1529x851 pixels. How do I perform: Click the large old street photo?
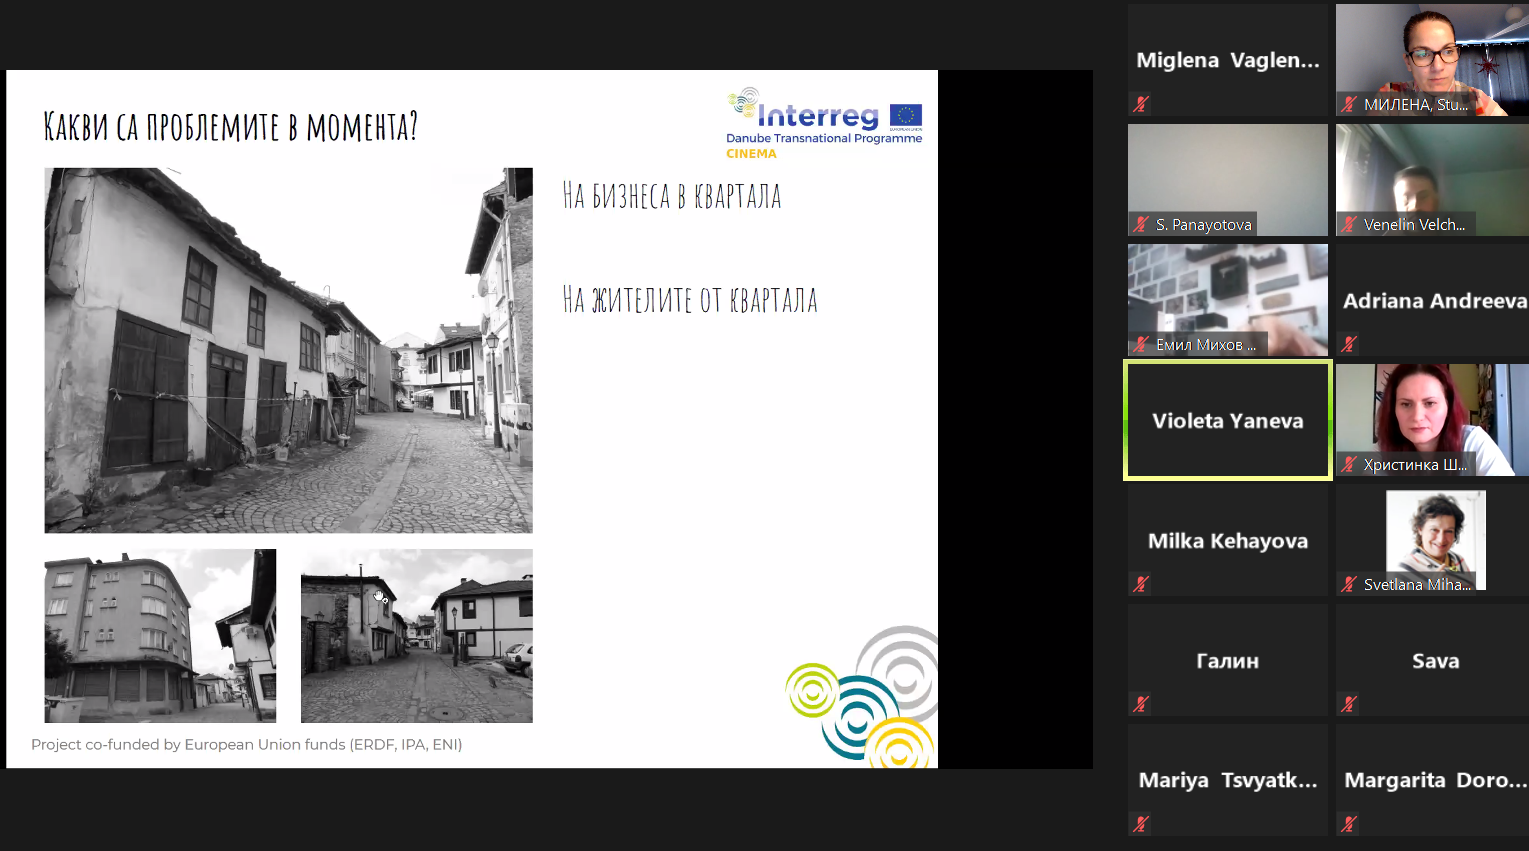288,350
